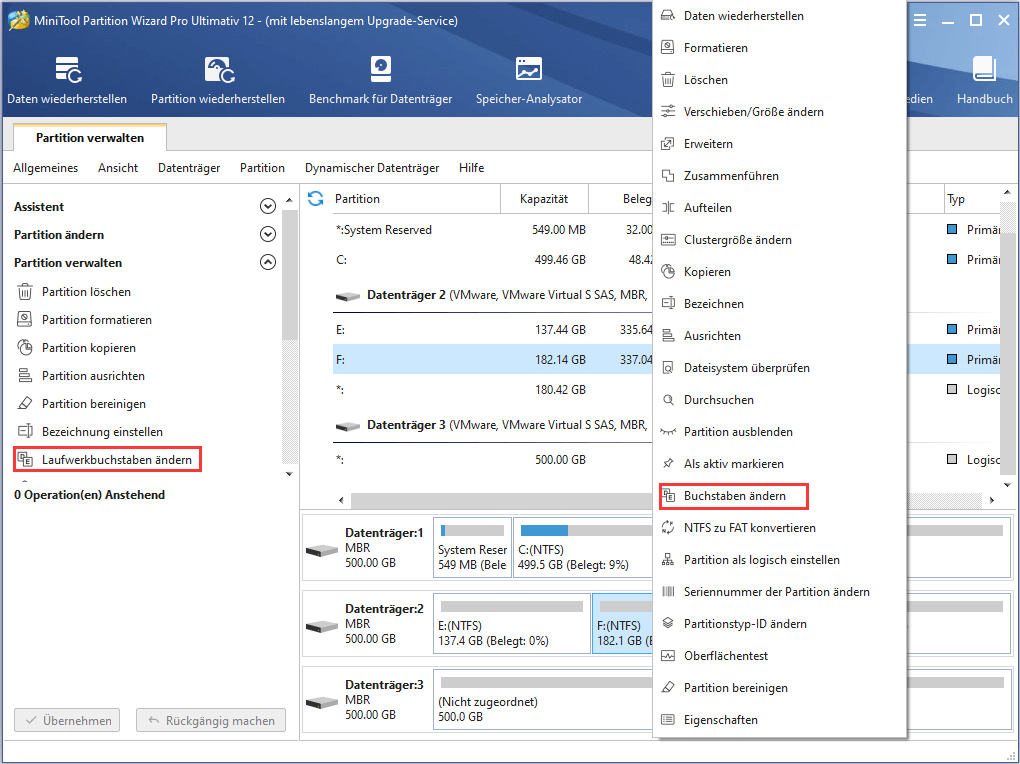Select Buchstaben ändern in context menu
This screenshot has width=1020, height=764.
pyautogui.click(x=734, y=496)
